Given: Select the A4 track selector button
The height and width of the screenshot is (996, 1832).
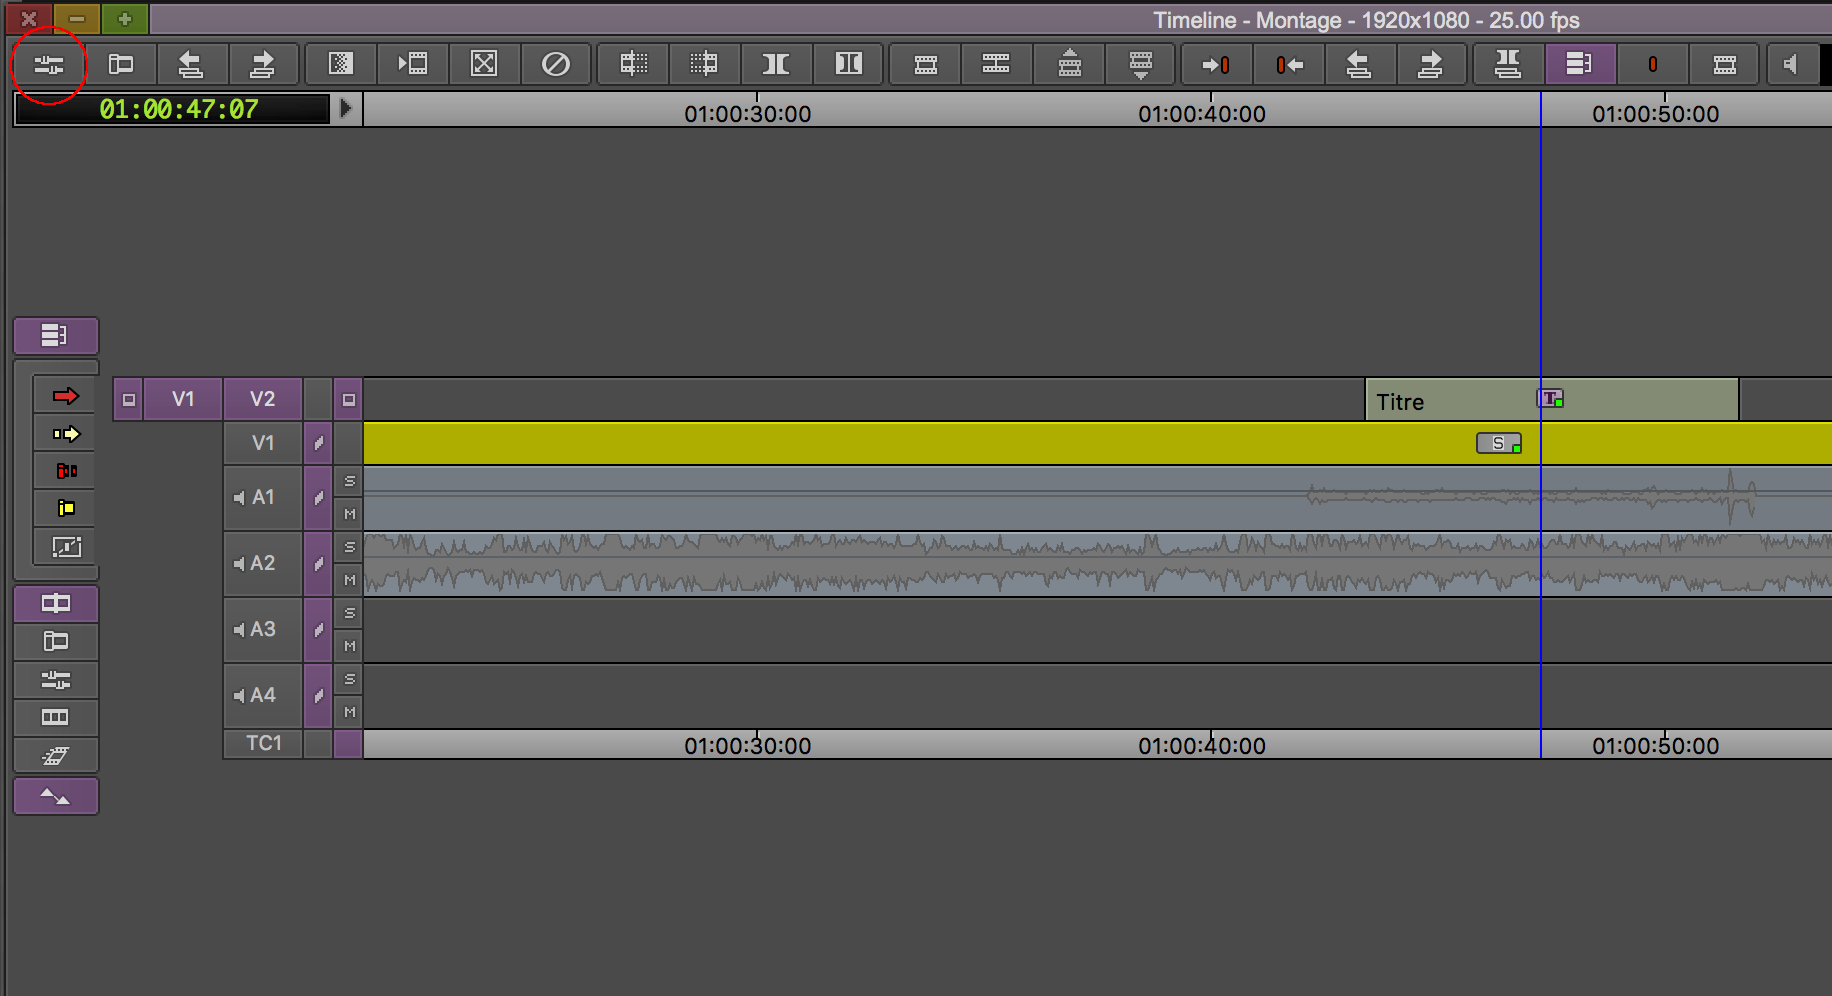Looking at the screenshot, I should [x=263, y=695].
